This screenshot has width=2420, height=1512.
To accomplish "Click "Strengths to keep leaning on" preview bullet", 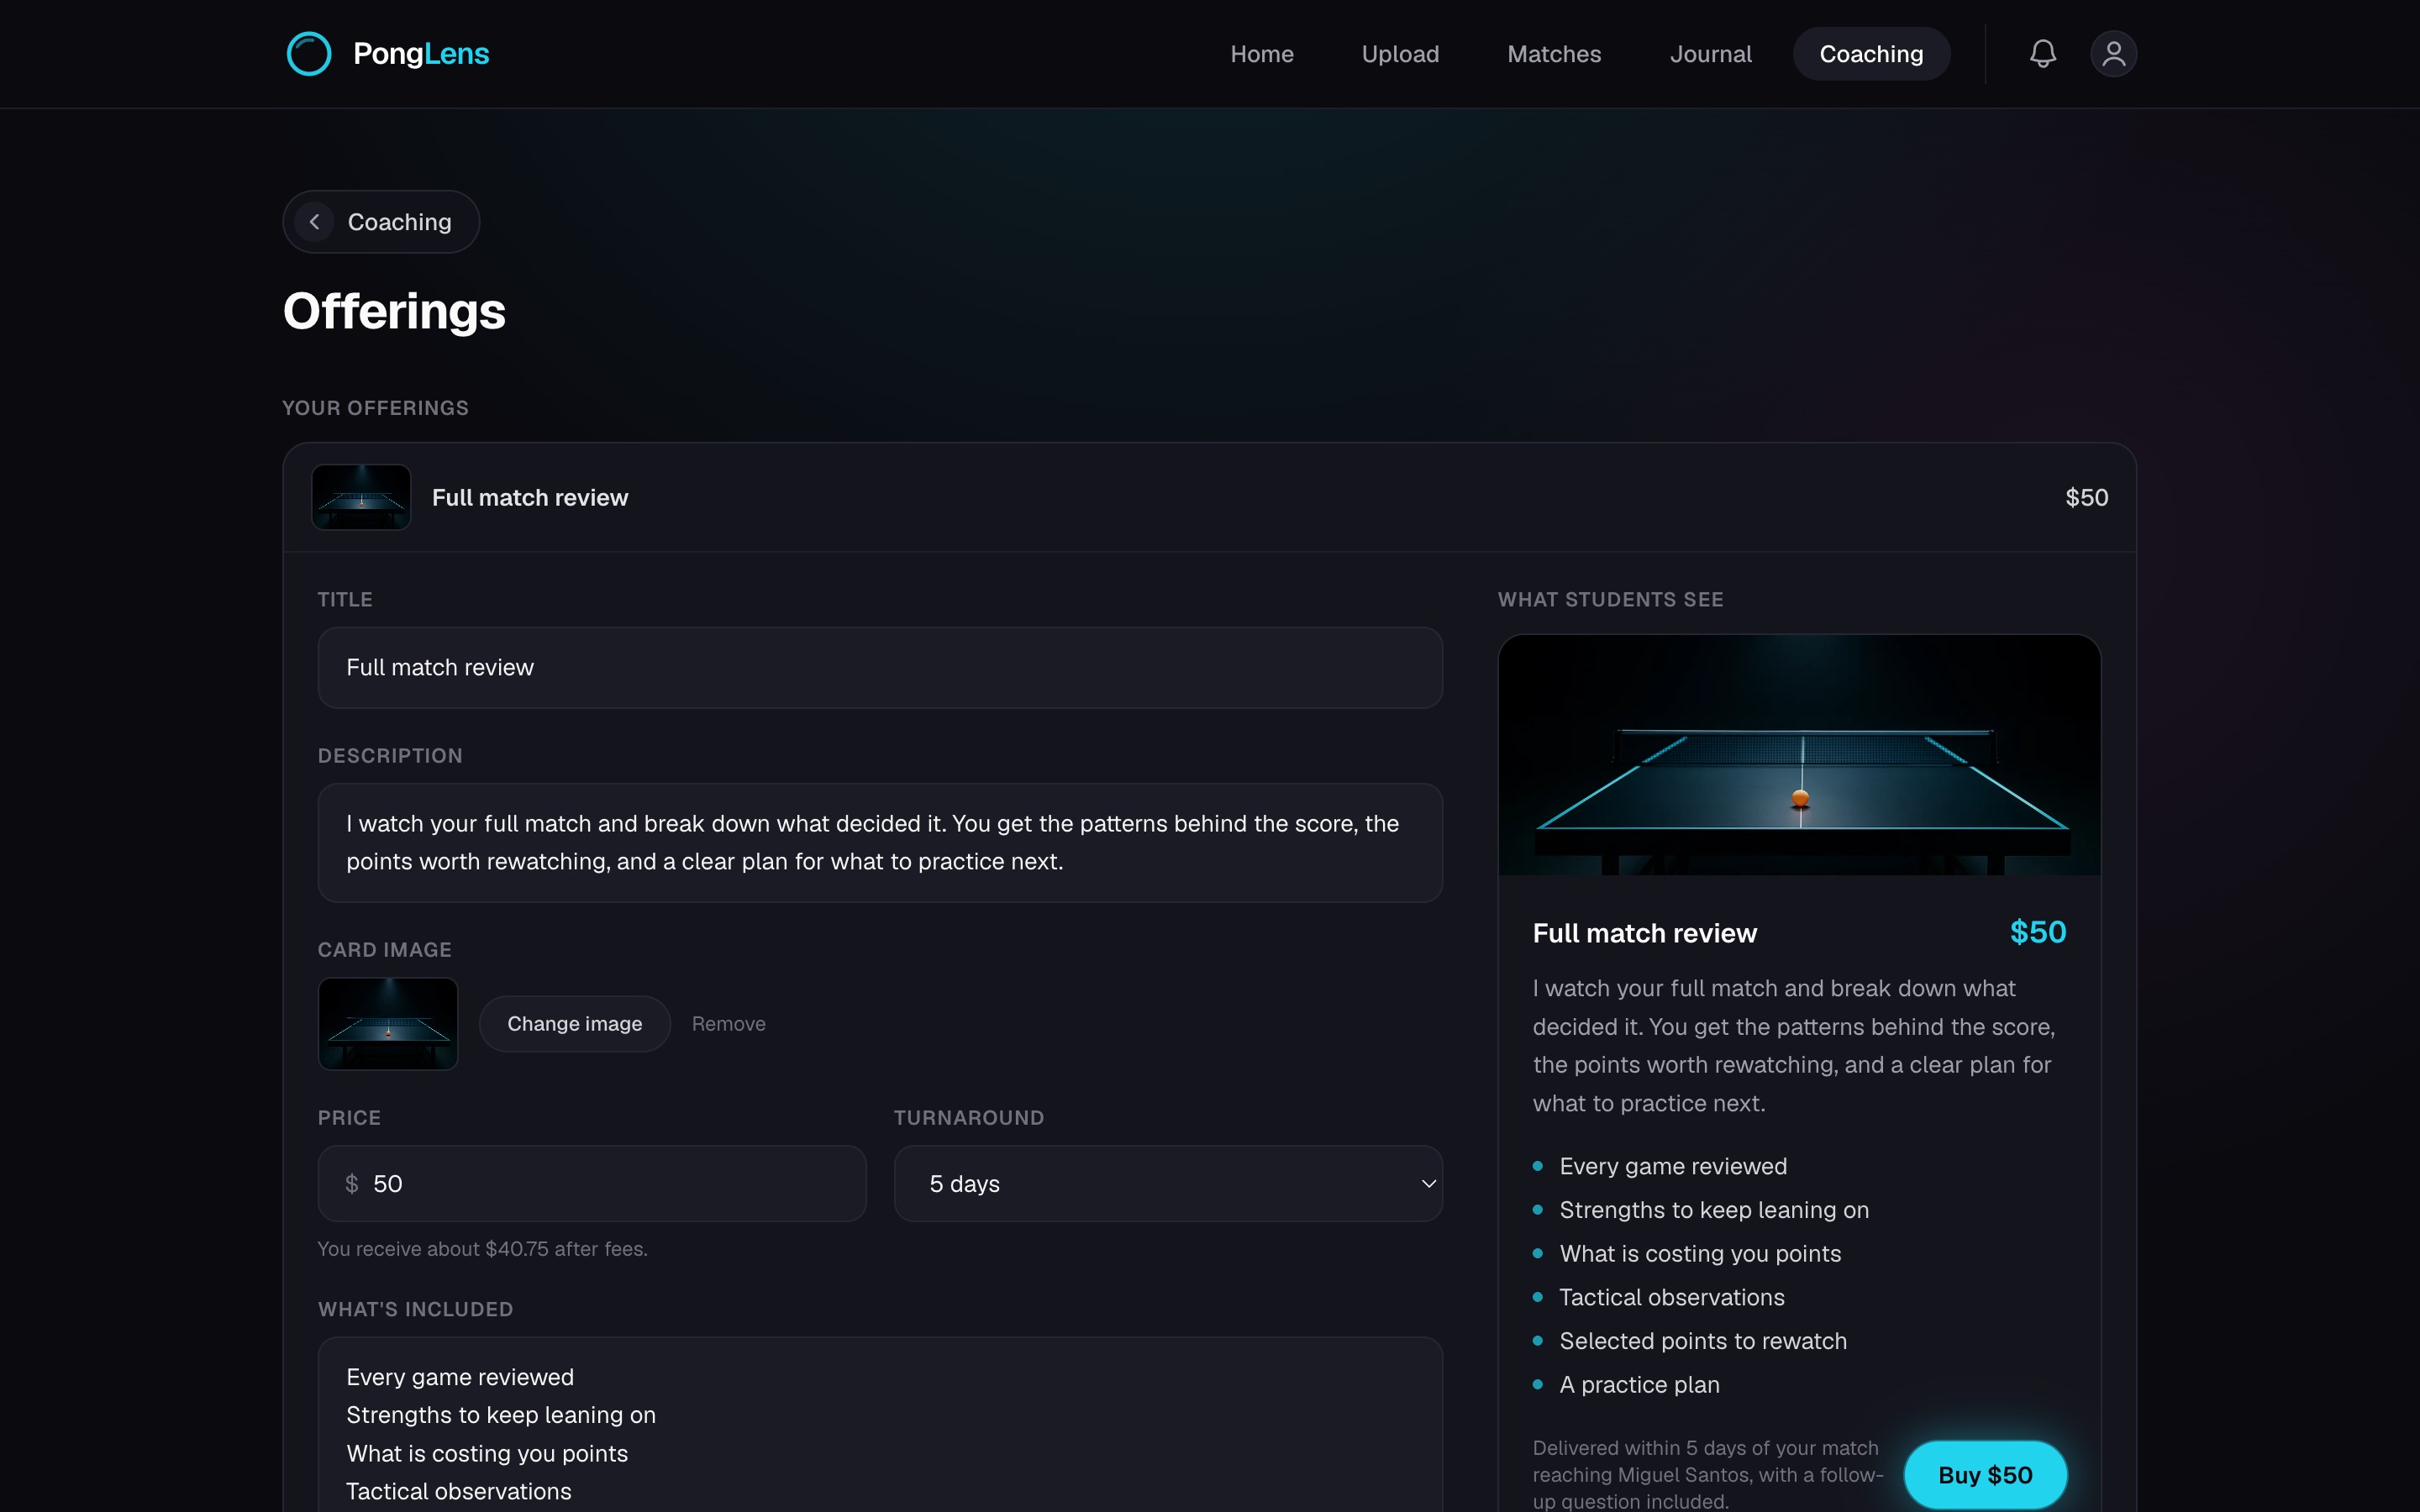I will coord(1713,1210).
